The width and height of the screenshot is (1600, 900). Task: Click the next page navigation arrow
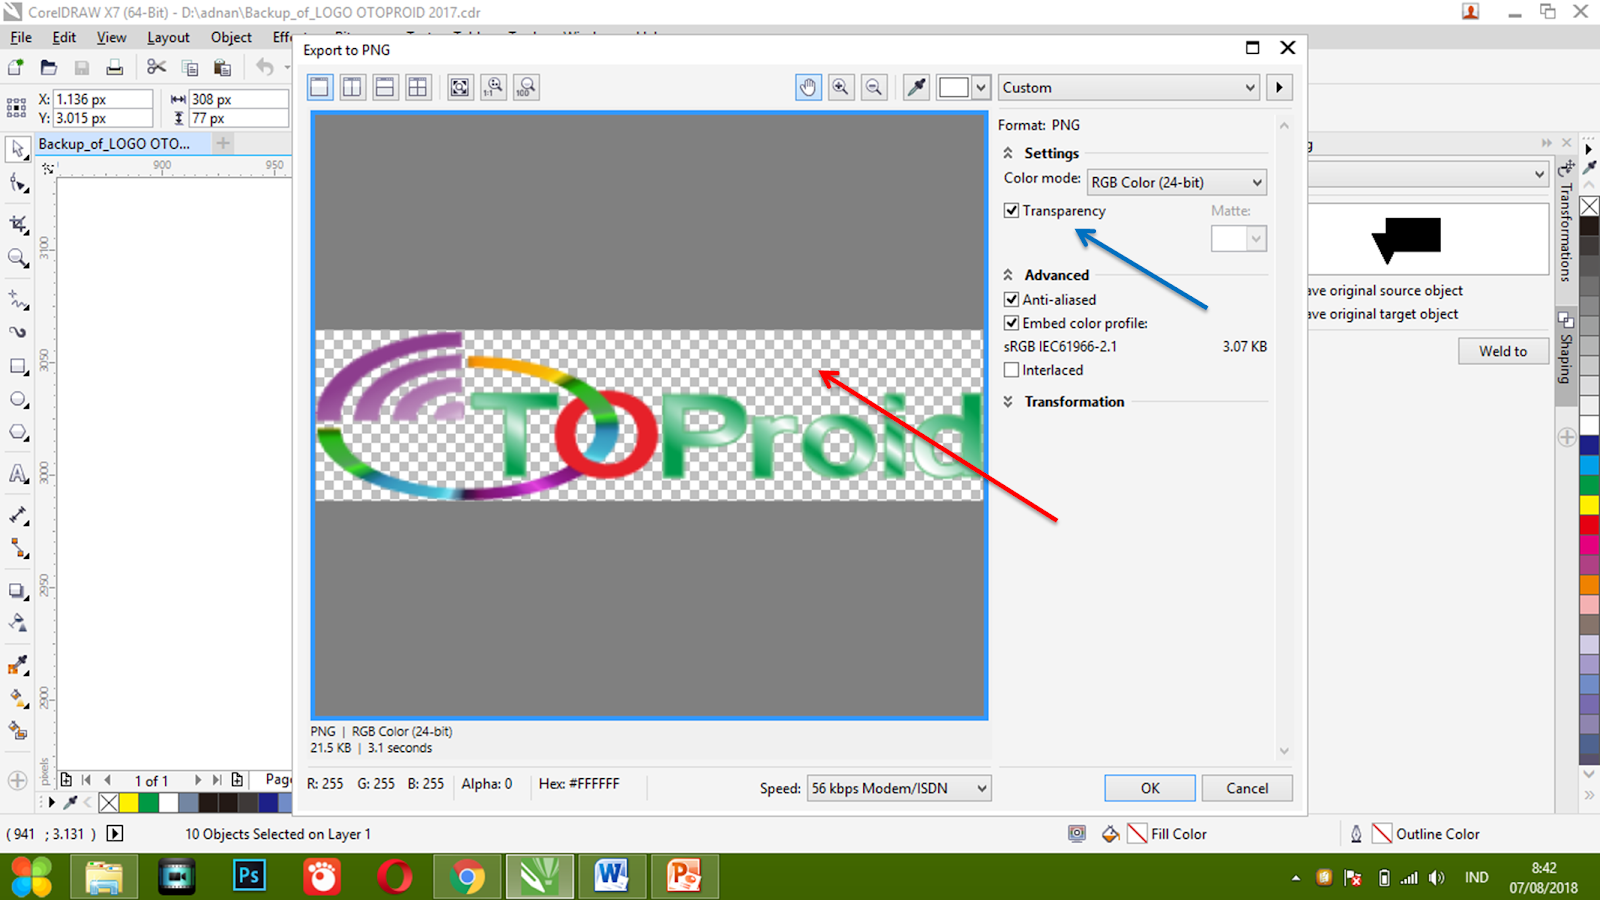(197, 780)
